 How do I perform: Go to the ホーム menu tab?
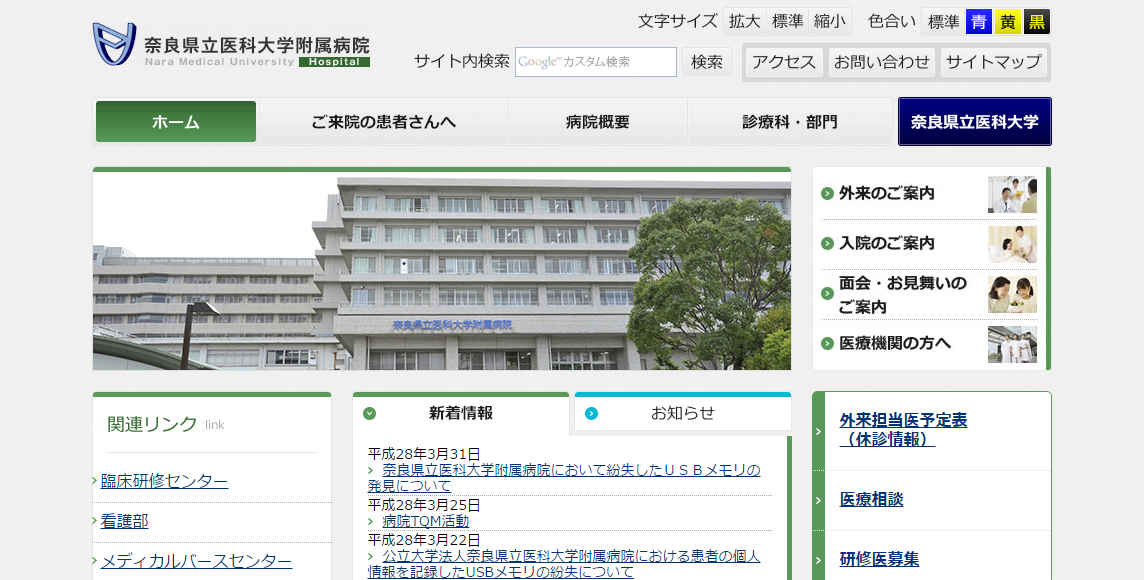coord(176,122)
